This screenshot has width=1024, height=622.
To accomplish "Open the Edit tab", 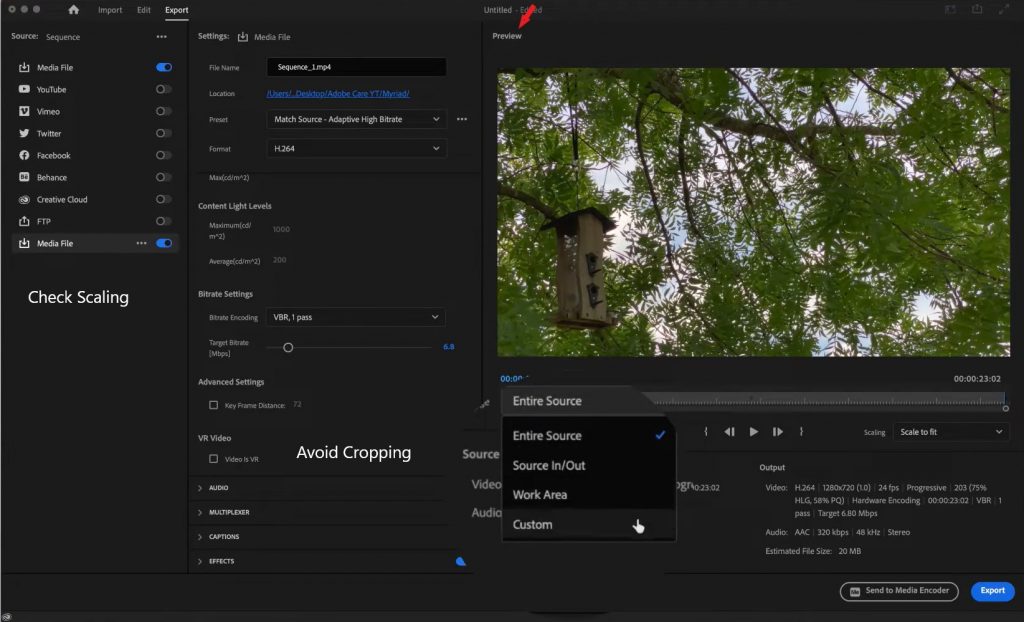I will tap(144, 10).
